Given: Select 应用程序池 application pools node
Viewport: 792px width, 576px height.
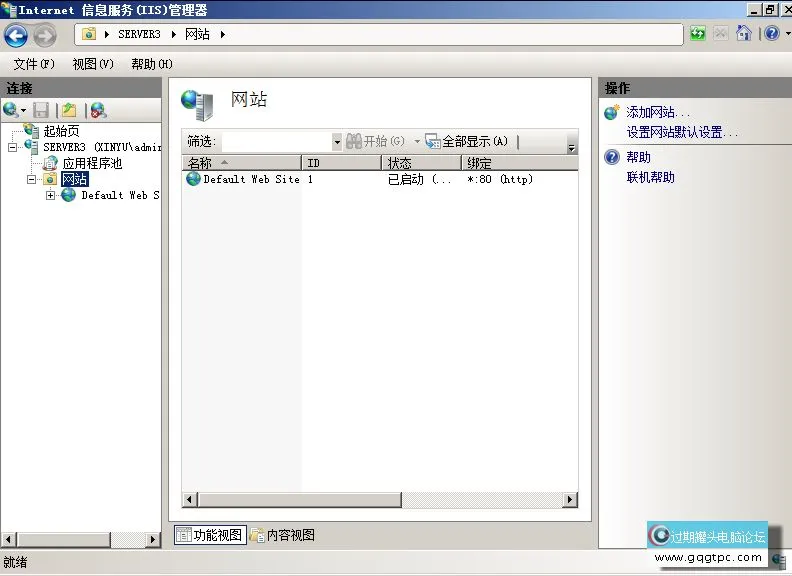Looking at the screenshot, I should (92, 163).
